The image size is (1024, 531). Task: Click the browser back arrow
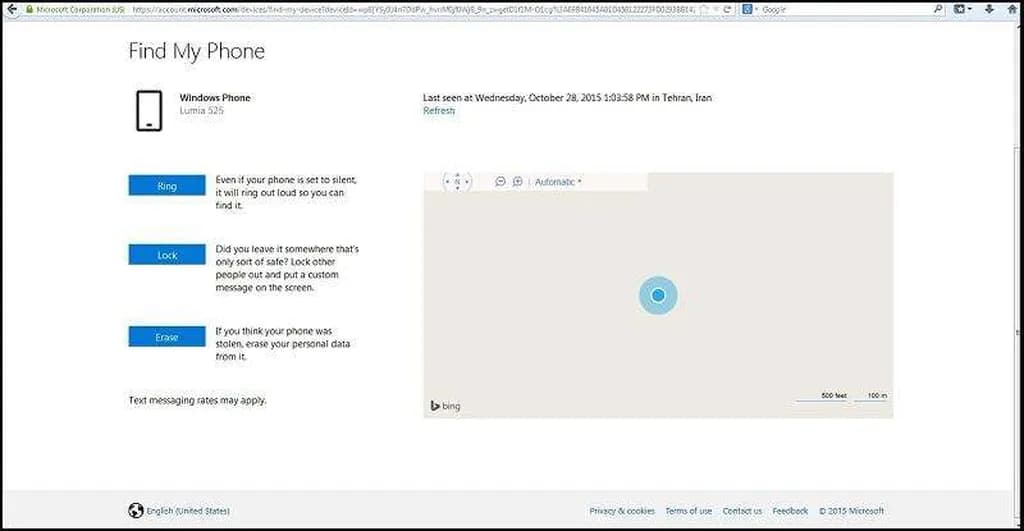coord(12,8)
